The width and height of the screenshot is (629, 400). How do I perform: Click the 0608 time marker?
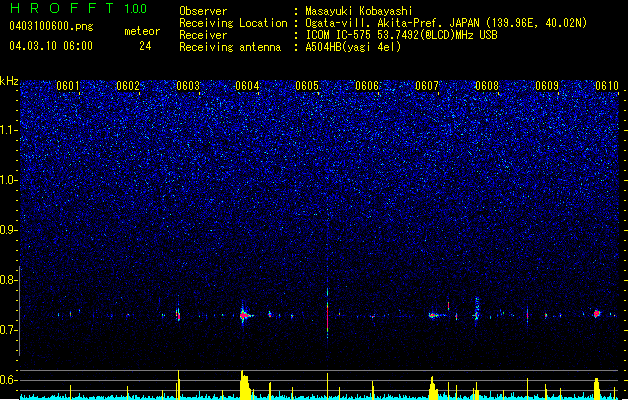tap(487, 85)
